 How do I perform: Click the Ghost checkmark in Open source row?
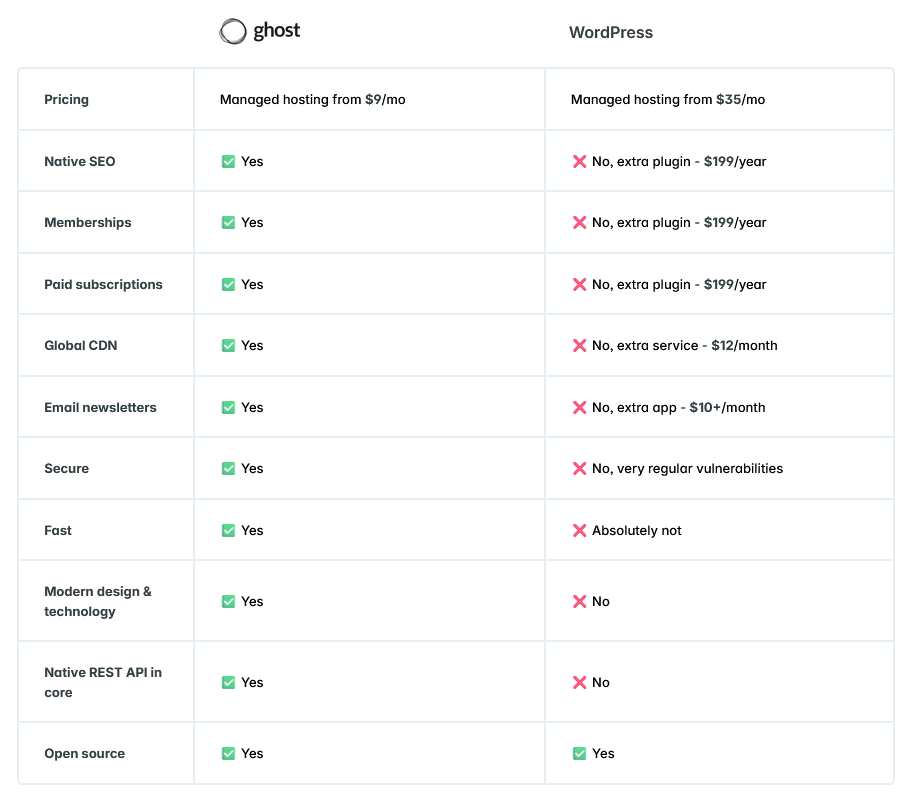pyautogui.click(x=229, y=754)
